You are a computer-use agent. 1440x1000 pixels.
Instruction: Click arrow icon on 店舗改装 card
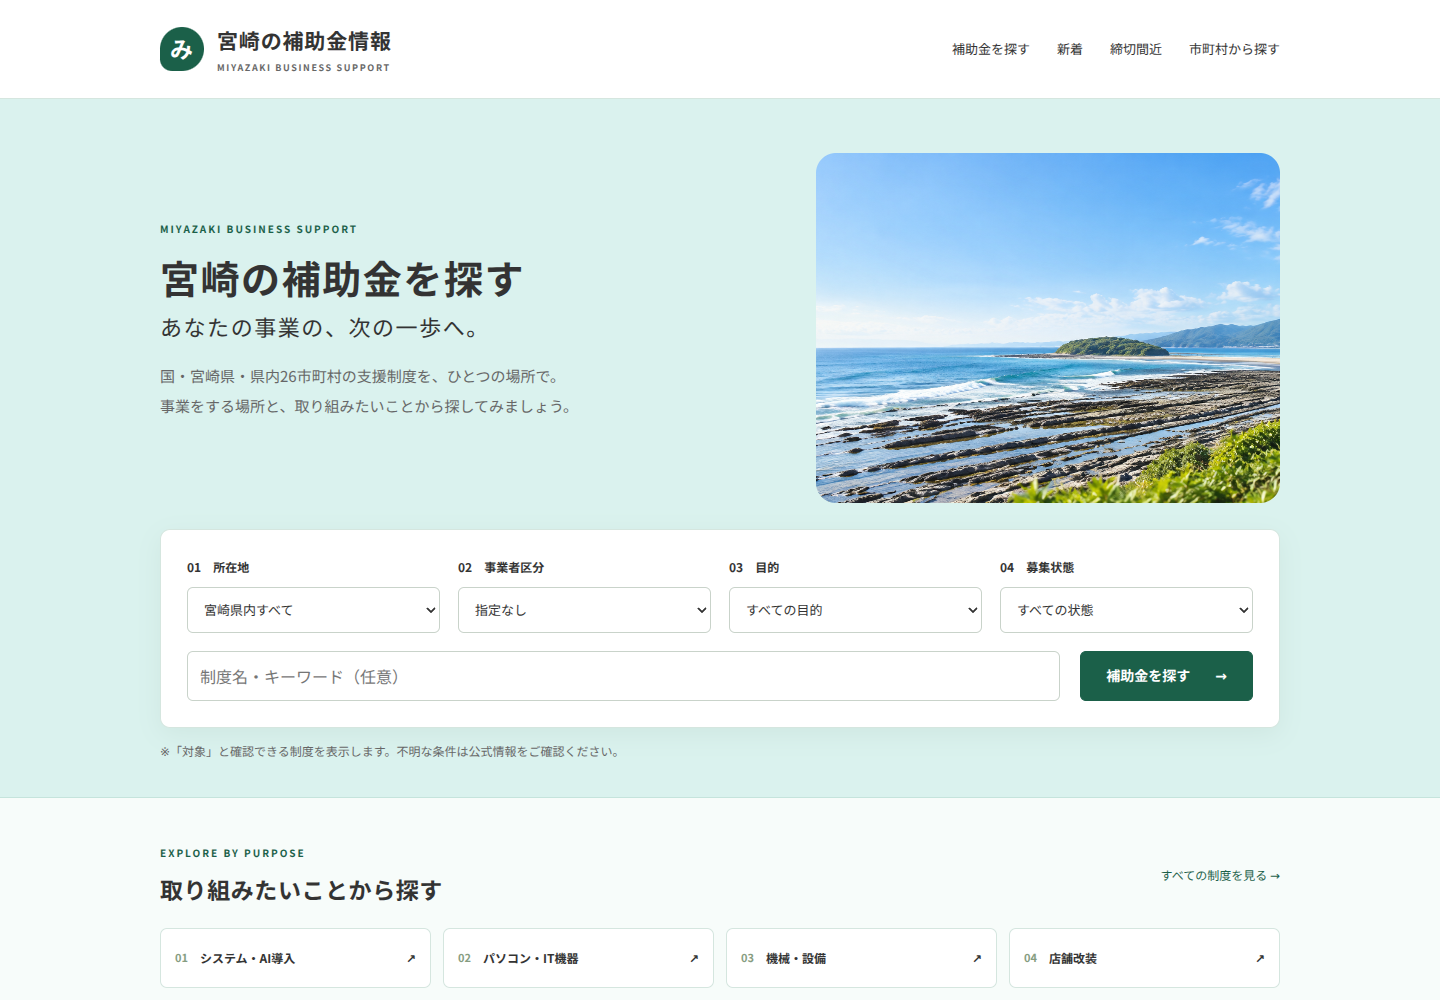(1260, 958)
